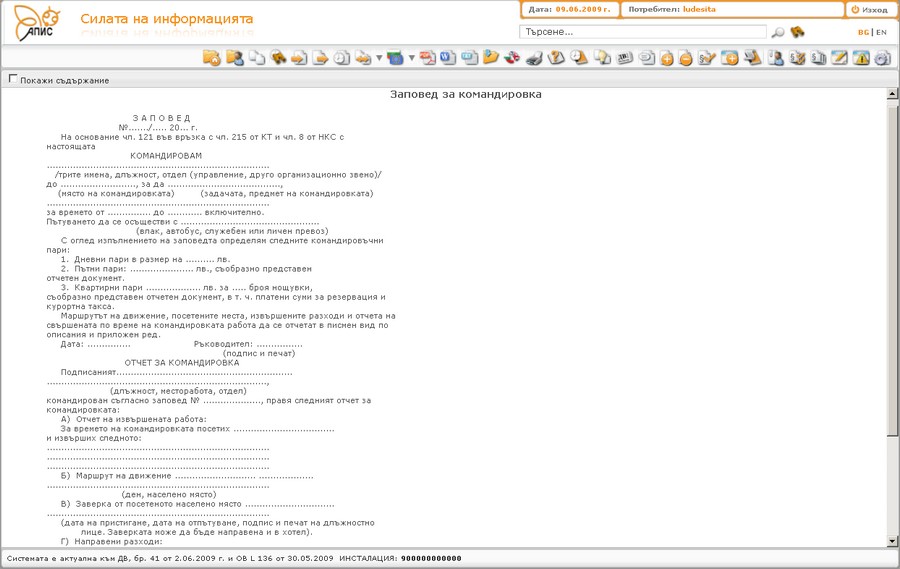Click the heading 'ОТЧЕТ ЗА КОМАНДИРОВКА'
Screen dimensions: 900x569
tap(182, 363)
